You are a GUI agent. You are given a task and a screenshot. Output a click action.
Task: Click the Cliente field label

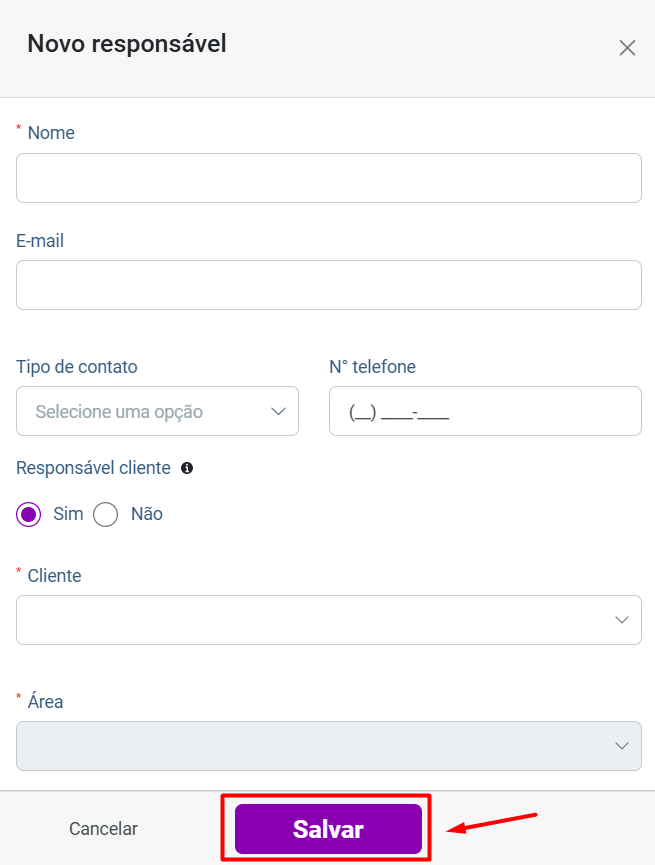[x=55, y=576]
